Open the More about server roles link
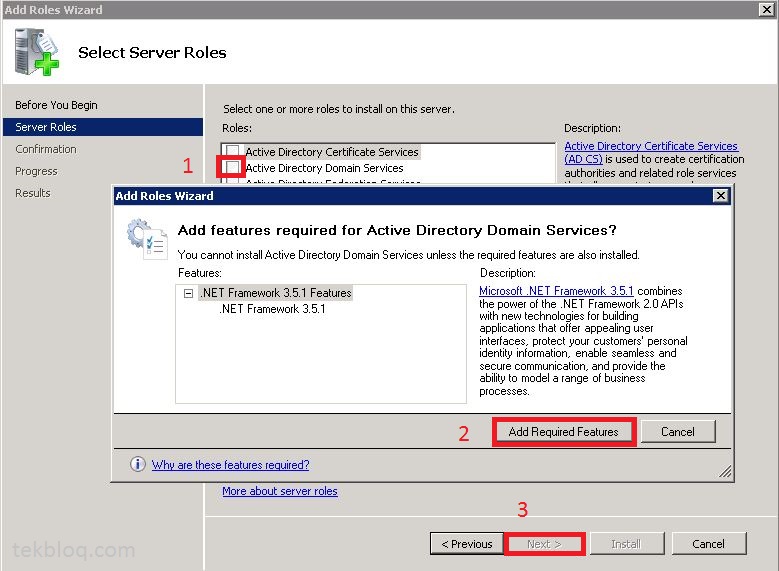Image resolution: width=779 pixels, height=571 pixels. pyautogui.click(x=280, y=491)
